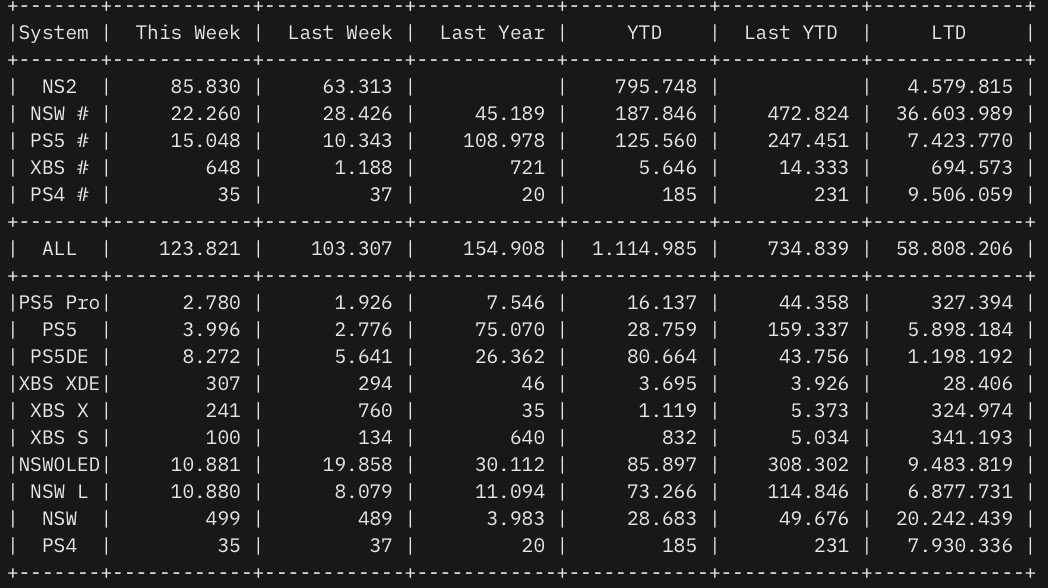Select the This Week column header
Viewport: 1048px width, 588px height.
187,33
